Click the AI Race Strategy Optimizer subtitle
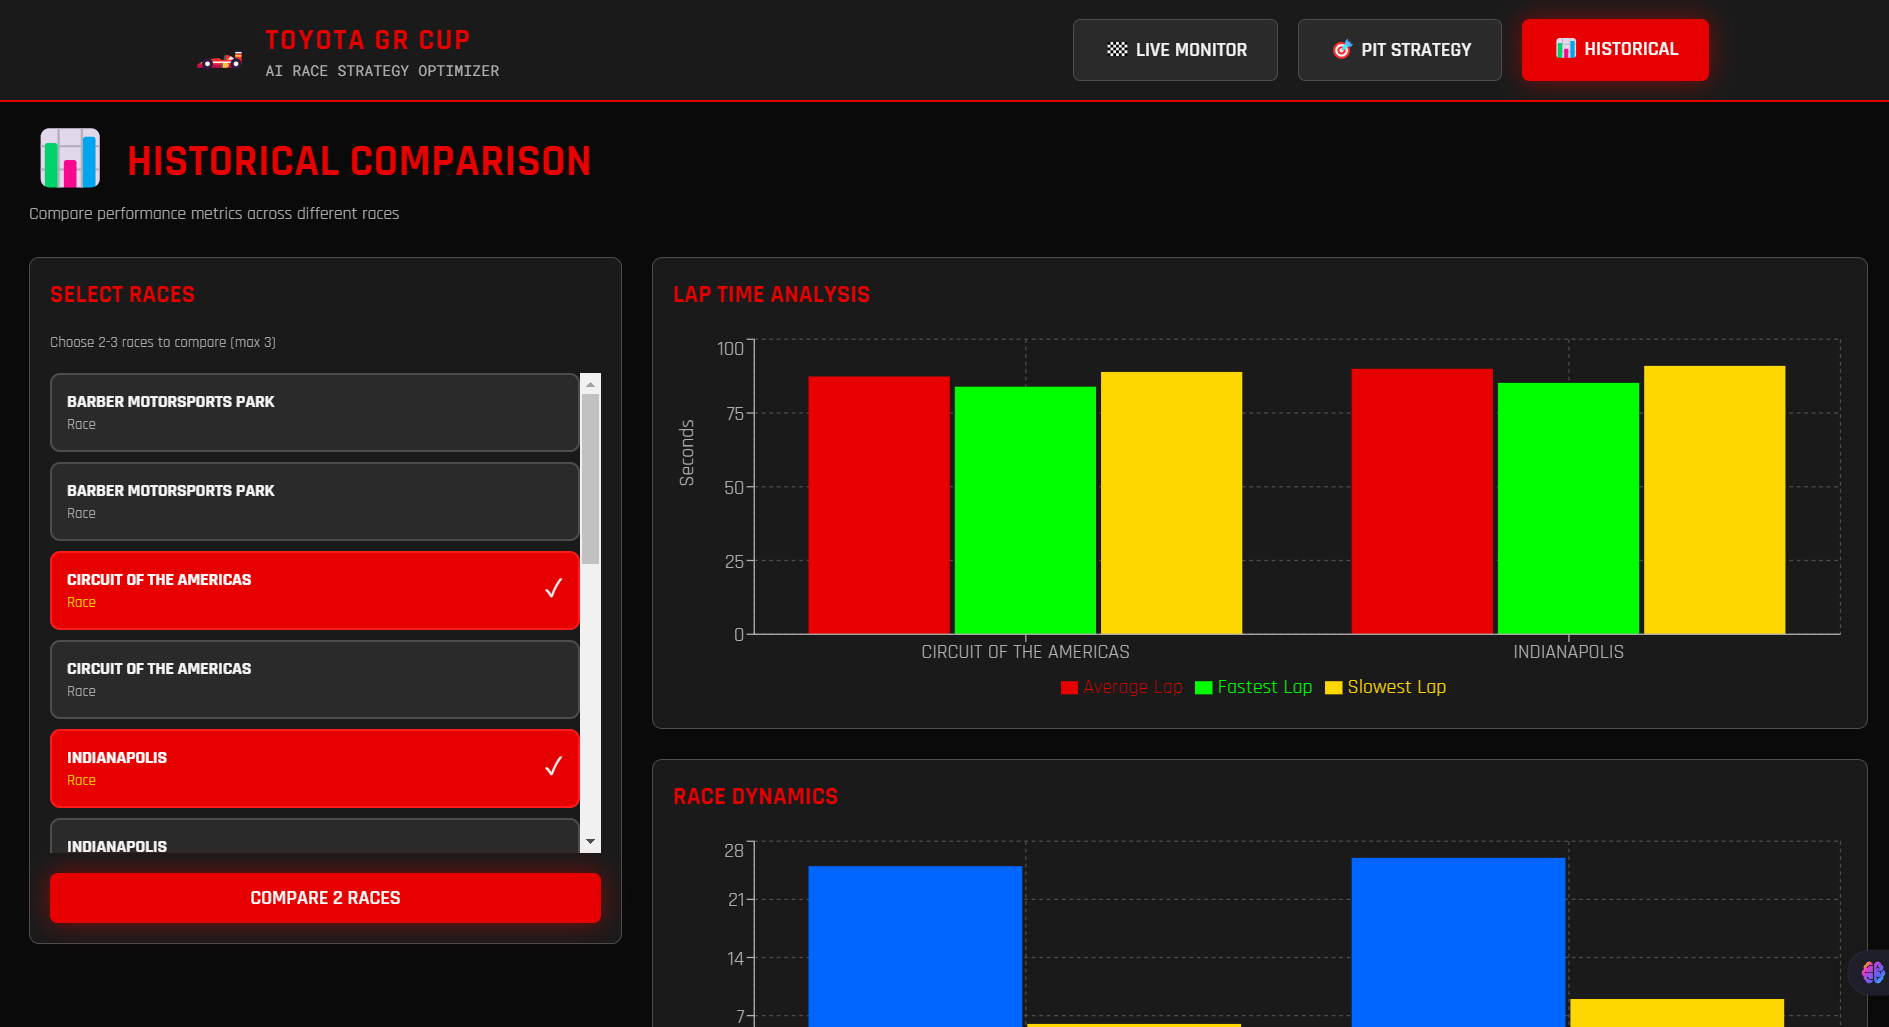 click(x=382, y=71)
